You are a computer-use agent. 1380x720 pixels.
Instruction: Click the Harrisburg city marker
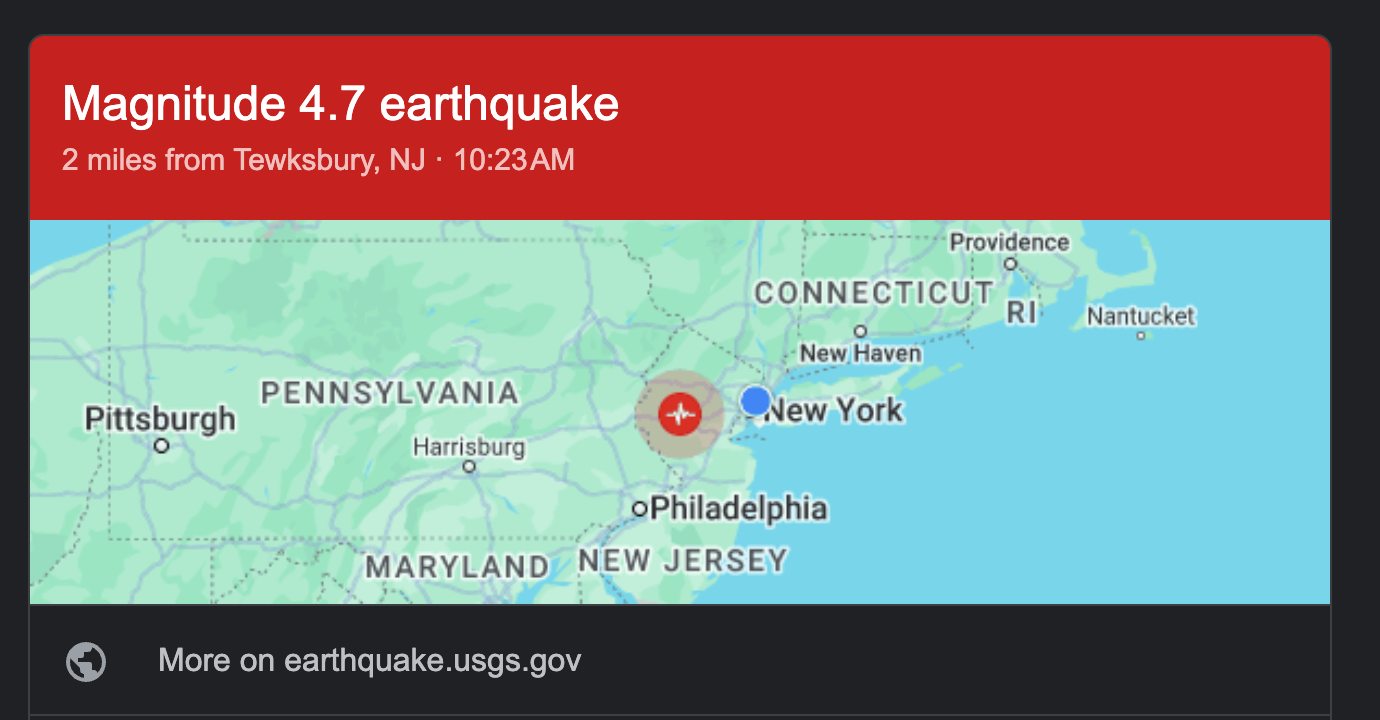tap(469, 466)
